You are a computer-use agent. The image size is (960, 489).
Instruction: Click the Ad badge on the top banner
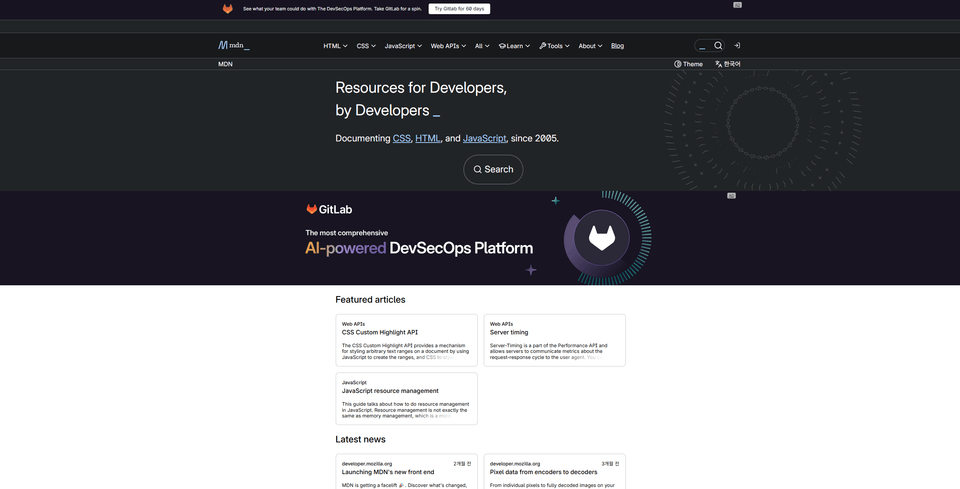(x=737, y=5)
